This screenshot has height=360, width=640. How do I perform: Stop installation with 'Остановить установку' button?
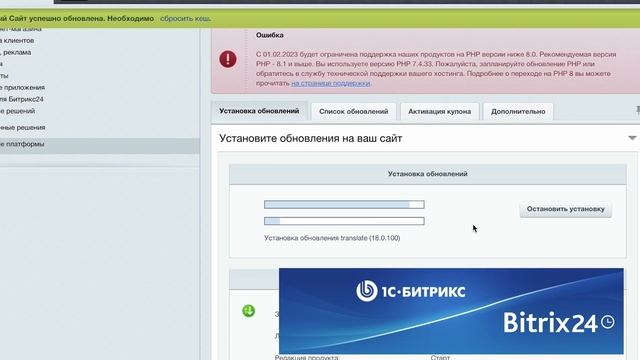565,209
